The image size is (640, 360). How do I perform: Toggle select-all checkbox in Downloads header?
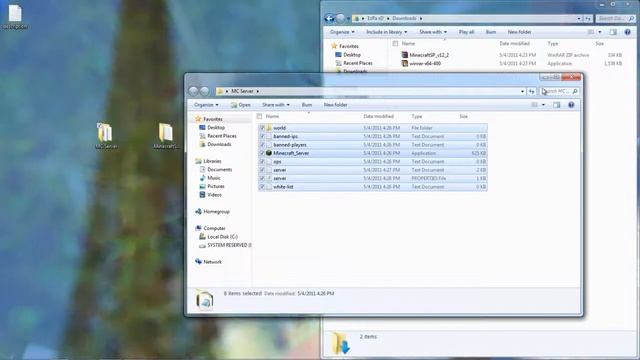tap(395, 43)
